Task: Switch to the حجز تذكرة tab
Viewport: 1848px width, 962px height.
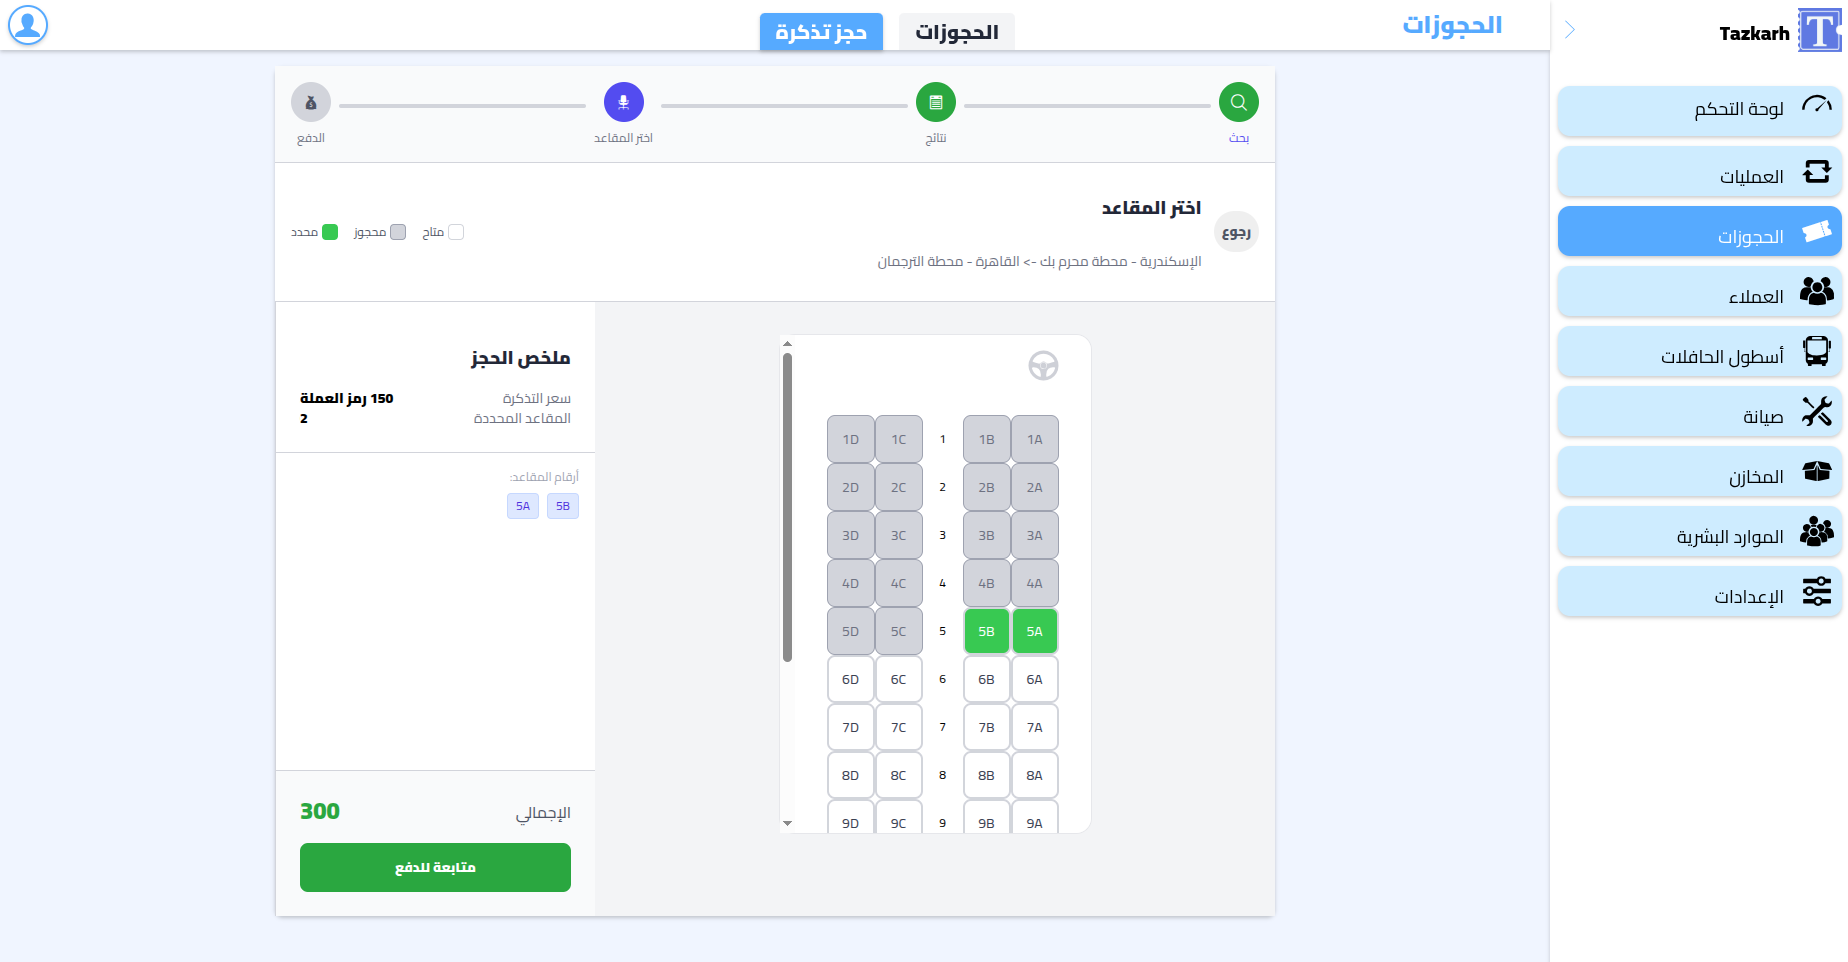Action: click(821, 32)
